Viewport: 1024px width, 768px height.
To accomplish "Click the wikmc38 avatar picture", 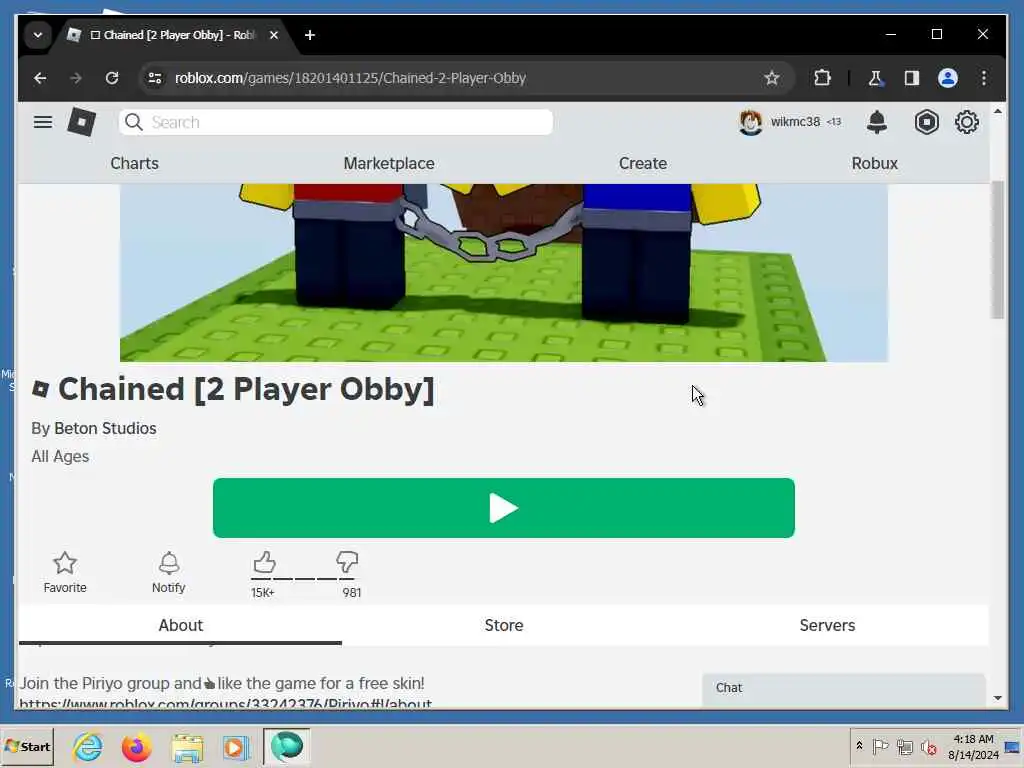I will [750, 122].
